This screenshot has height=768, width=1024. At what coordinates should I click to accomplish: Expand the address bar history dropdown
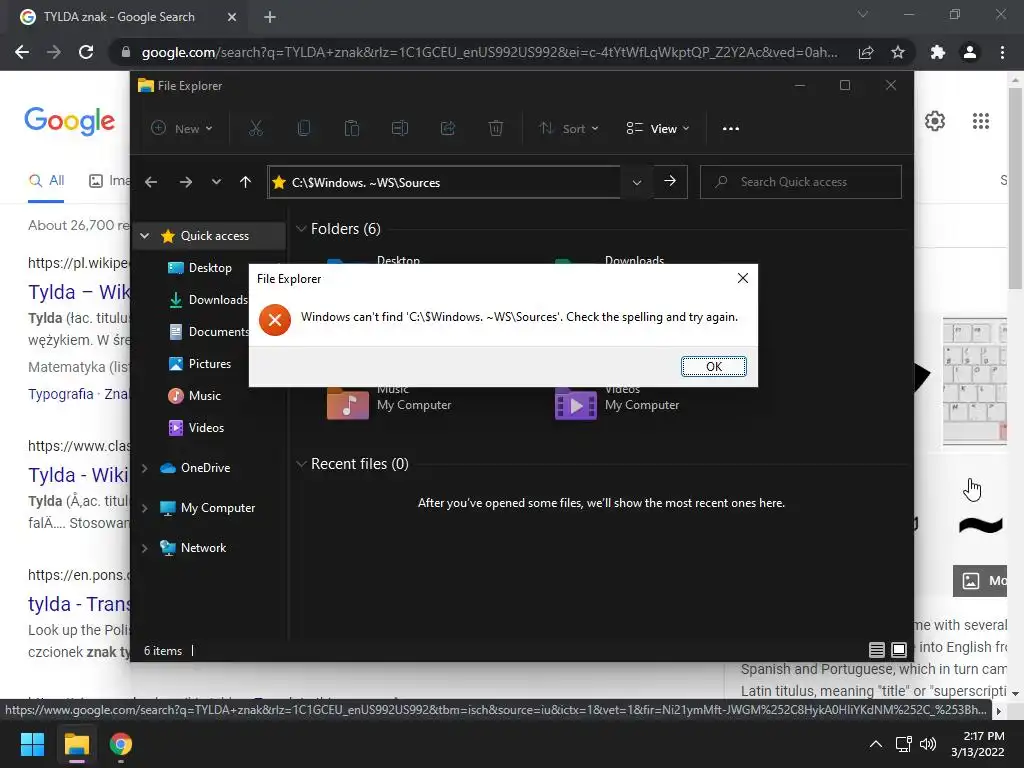click(637, 182)
